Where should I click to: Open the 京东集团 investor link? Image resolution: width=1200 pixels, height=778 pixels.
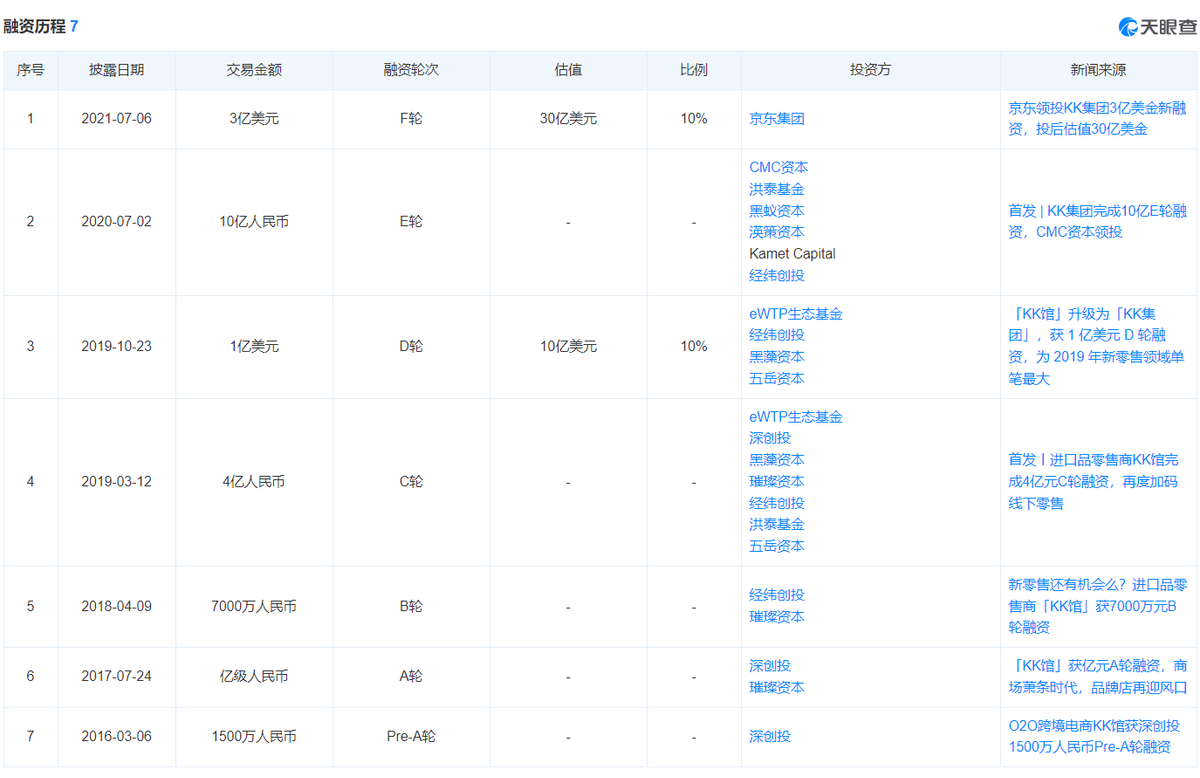[x=776, y=118]
